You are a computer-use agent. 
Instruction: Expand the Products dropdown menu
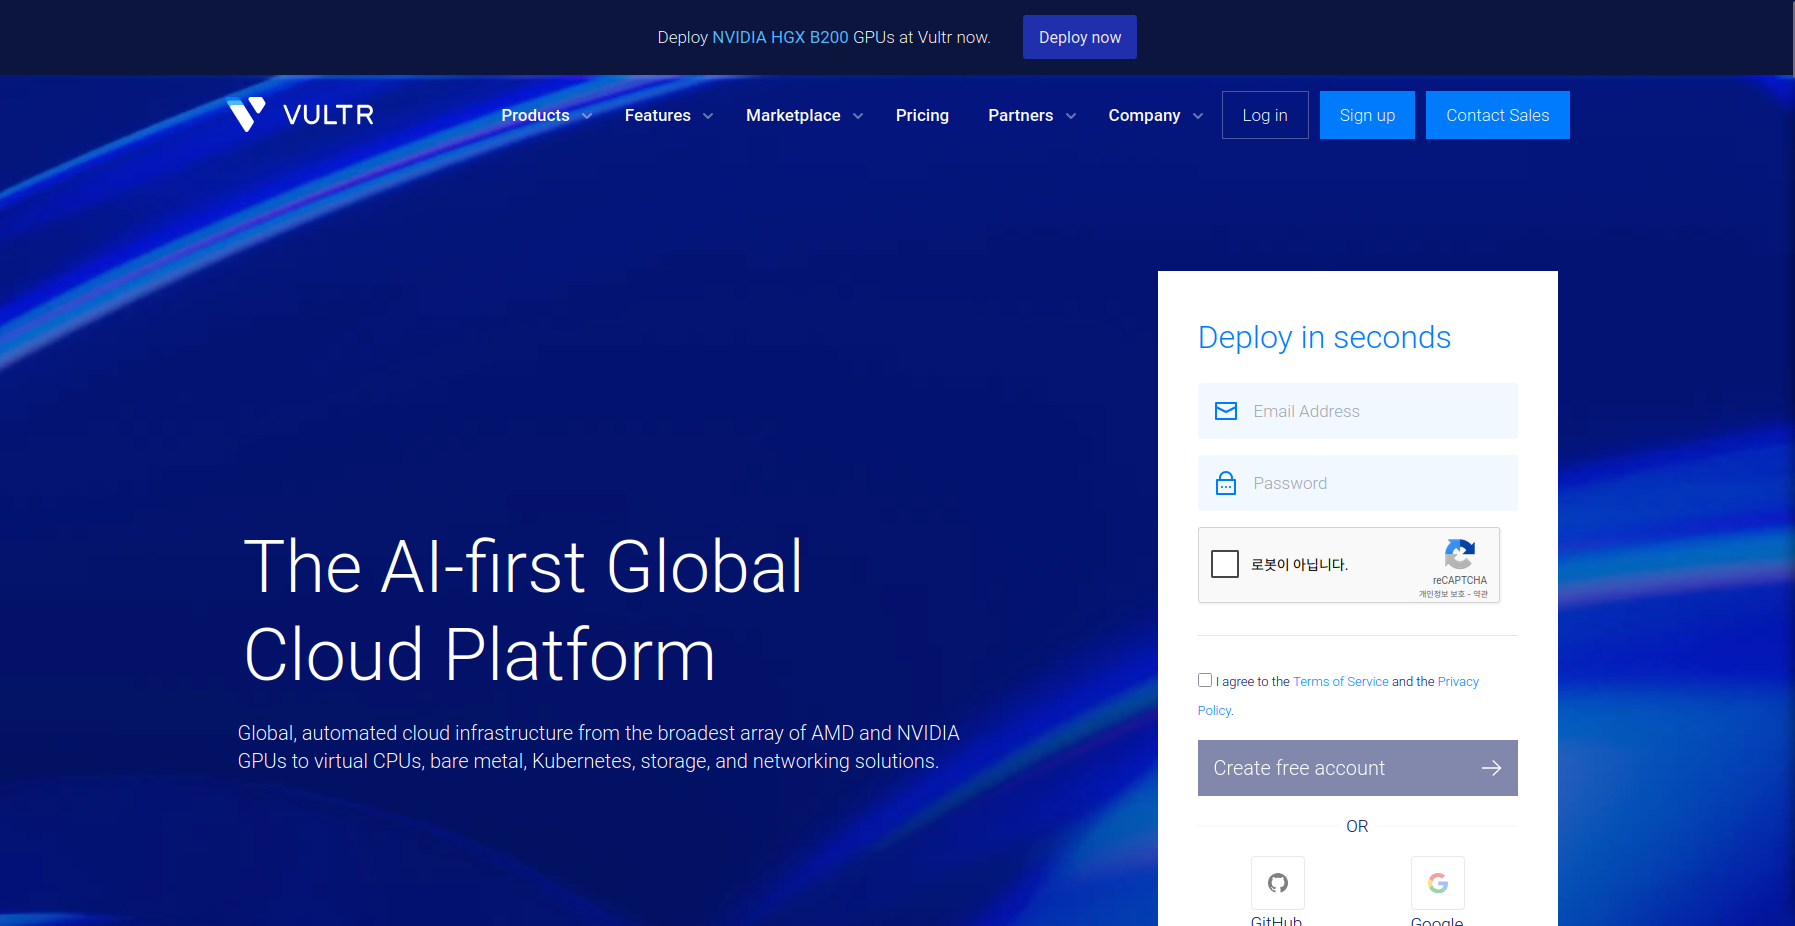click(546, 115)
